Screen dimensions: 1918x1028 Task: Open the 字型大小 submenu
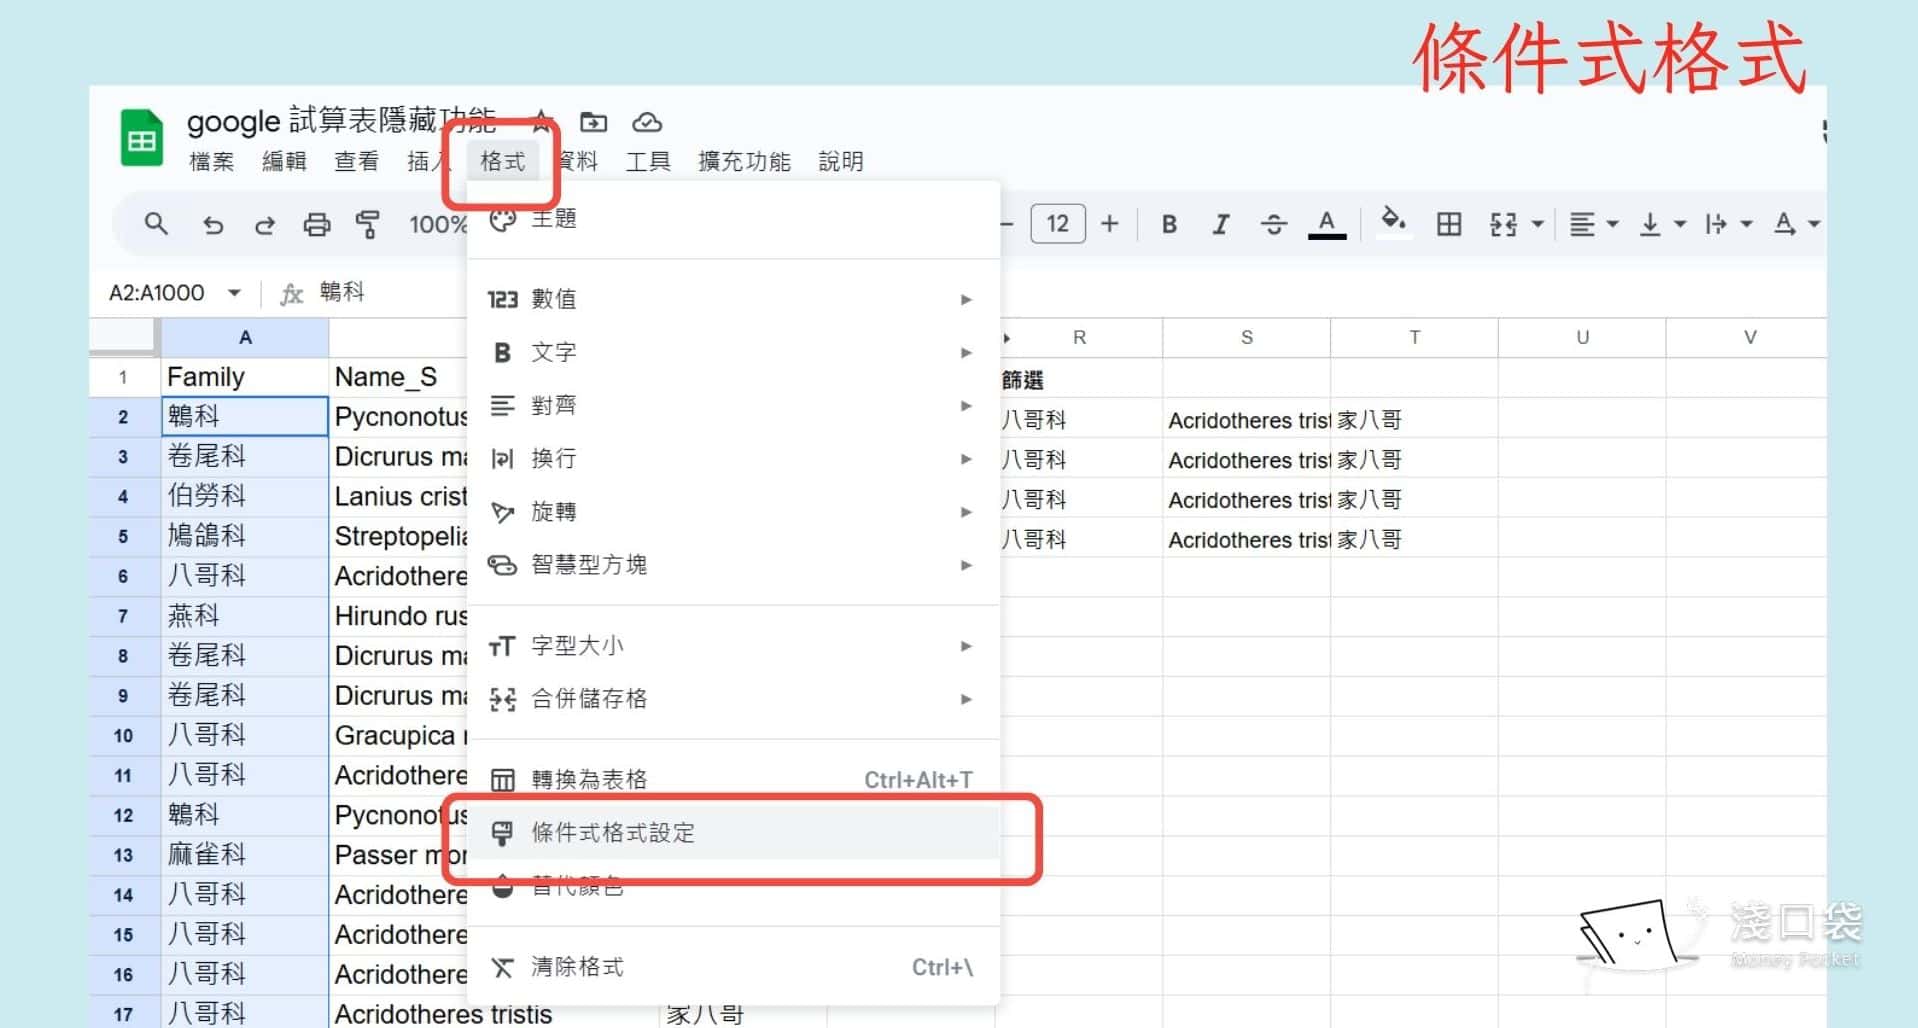(x=577, y=645)
